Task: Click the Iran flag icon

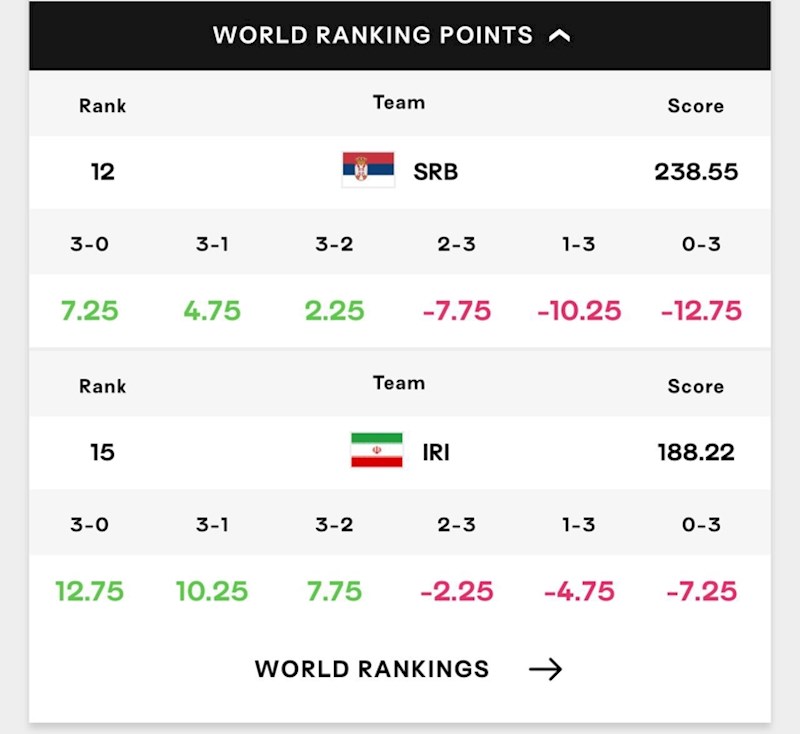Action: click(377, 450)
